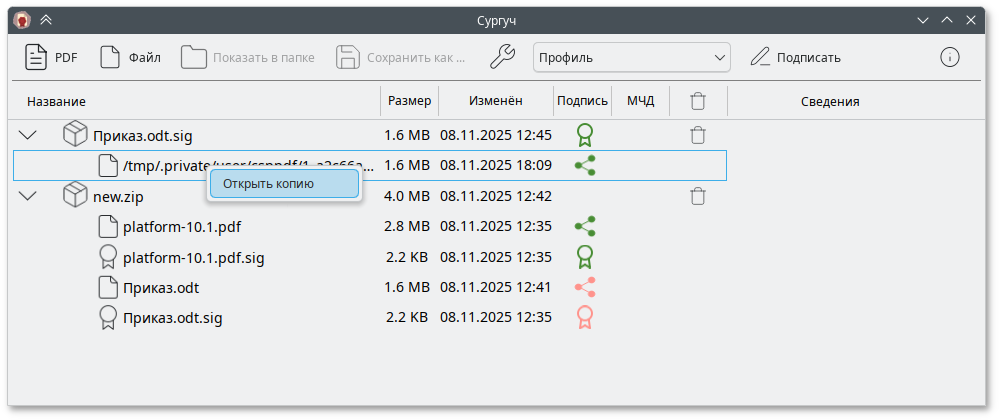Click trash icon in Приказ.odt.sig row
This screenshot has width=999, height=420.
pos(698,135)
